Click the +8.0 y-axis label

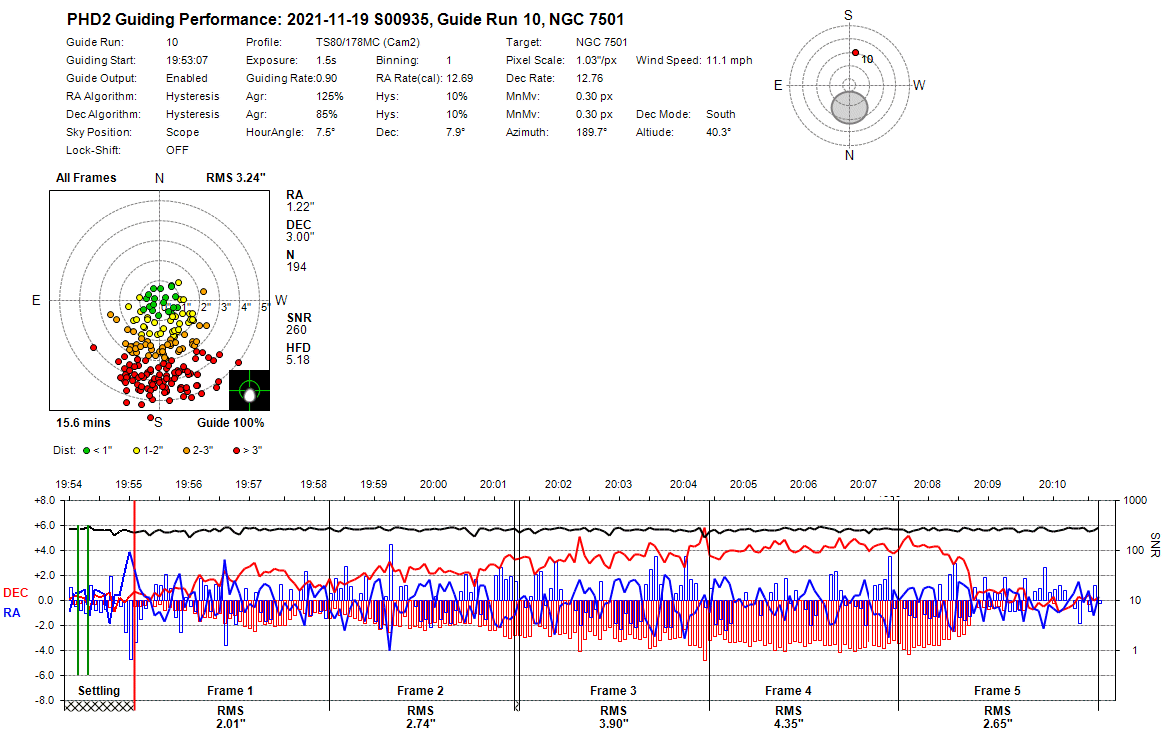pyautogui.click(x=45, y=500)
